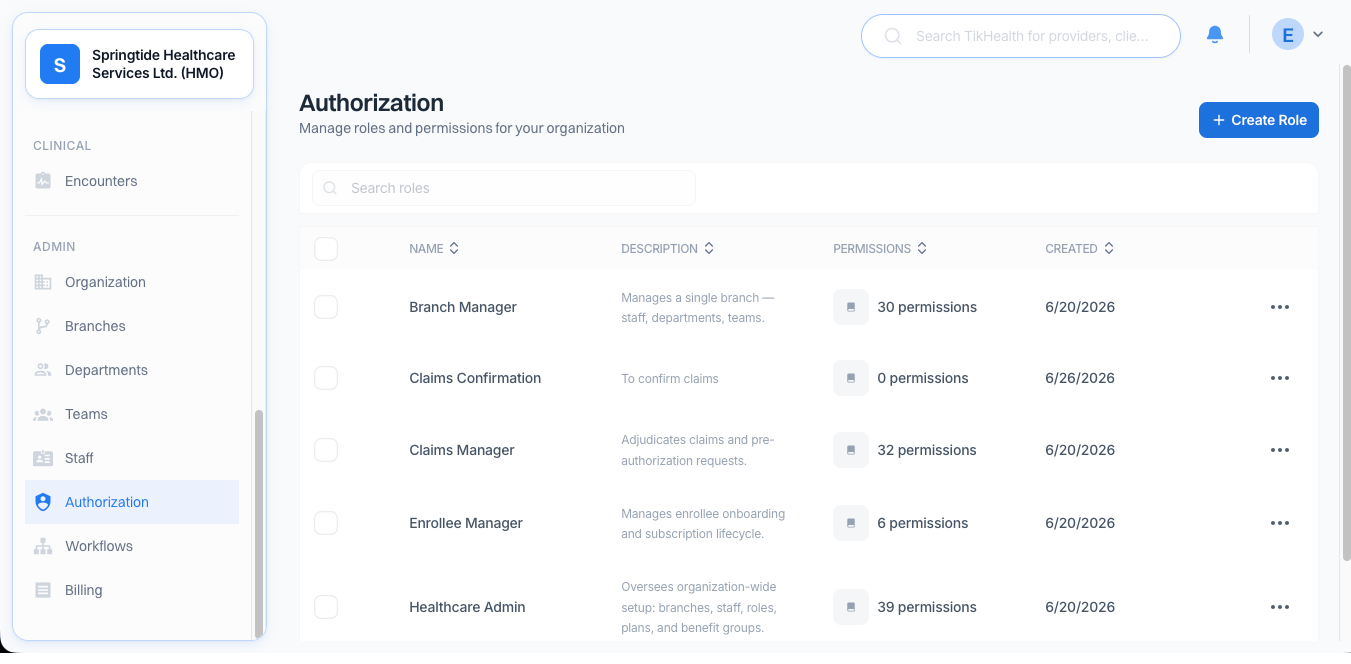
Task: Click permissions icon for Claims Confirmation
Action: coord(851,378)
